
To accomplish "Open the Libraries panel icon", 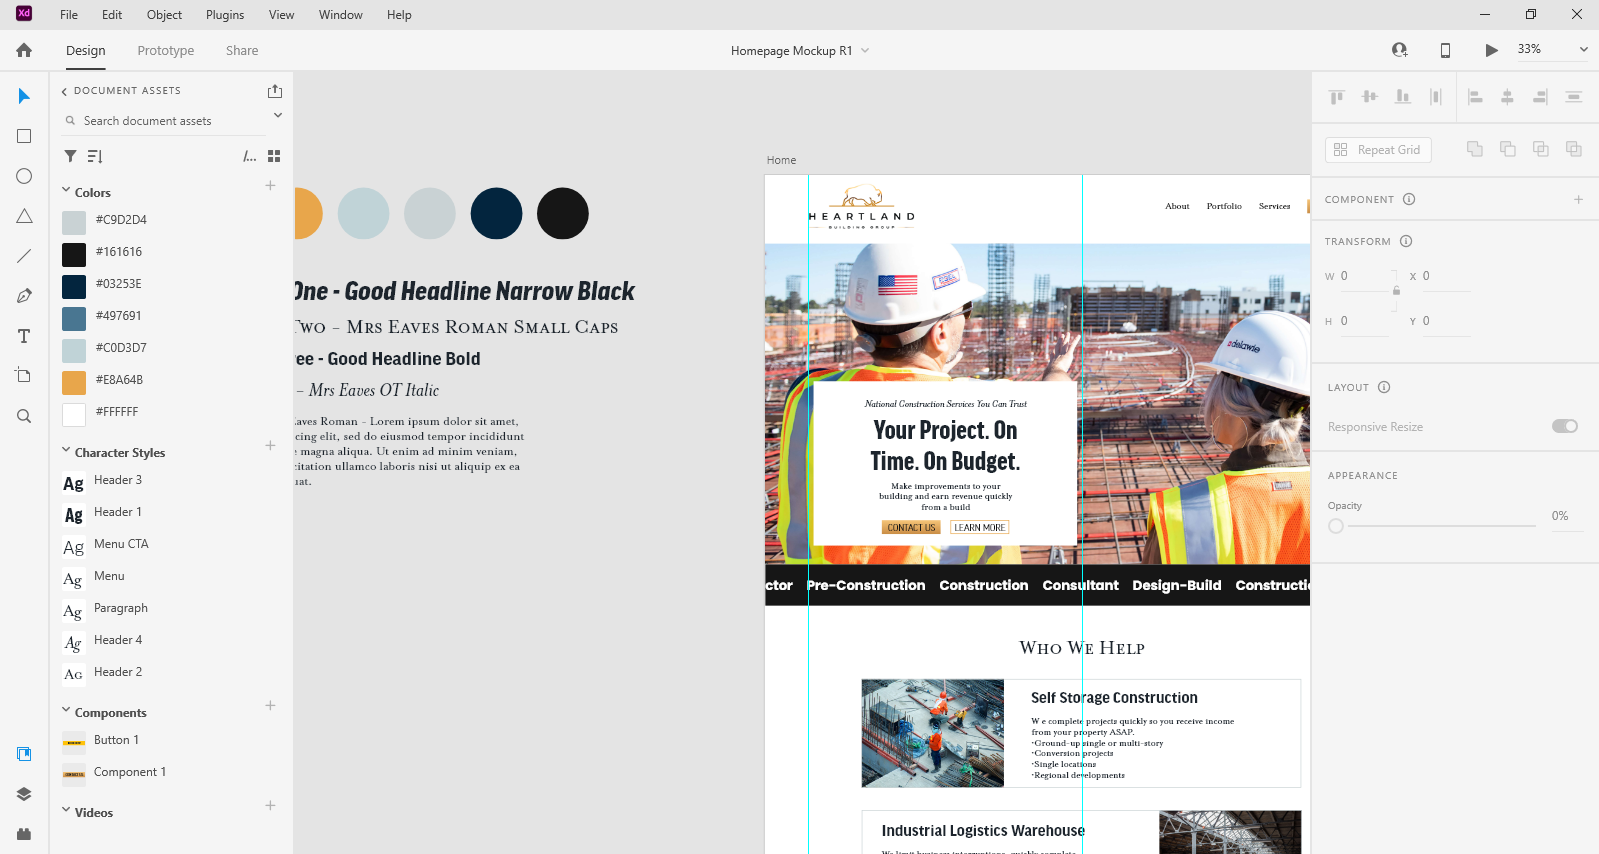I will point(24,754).
